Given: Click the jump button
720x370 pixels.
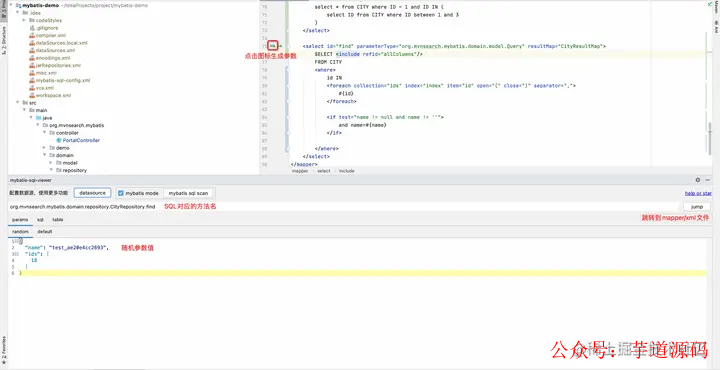Looking at the screenshot, I should coord(697,207).
